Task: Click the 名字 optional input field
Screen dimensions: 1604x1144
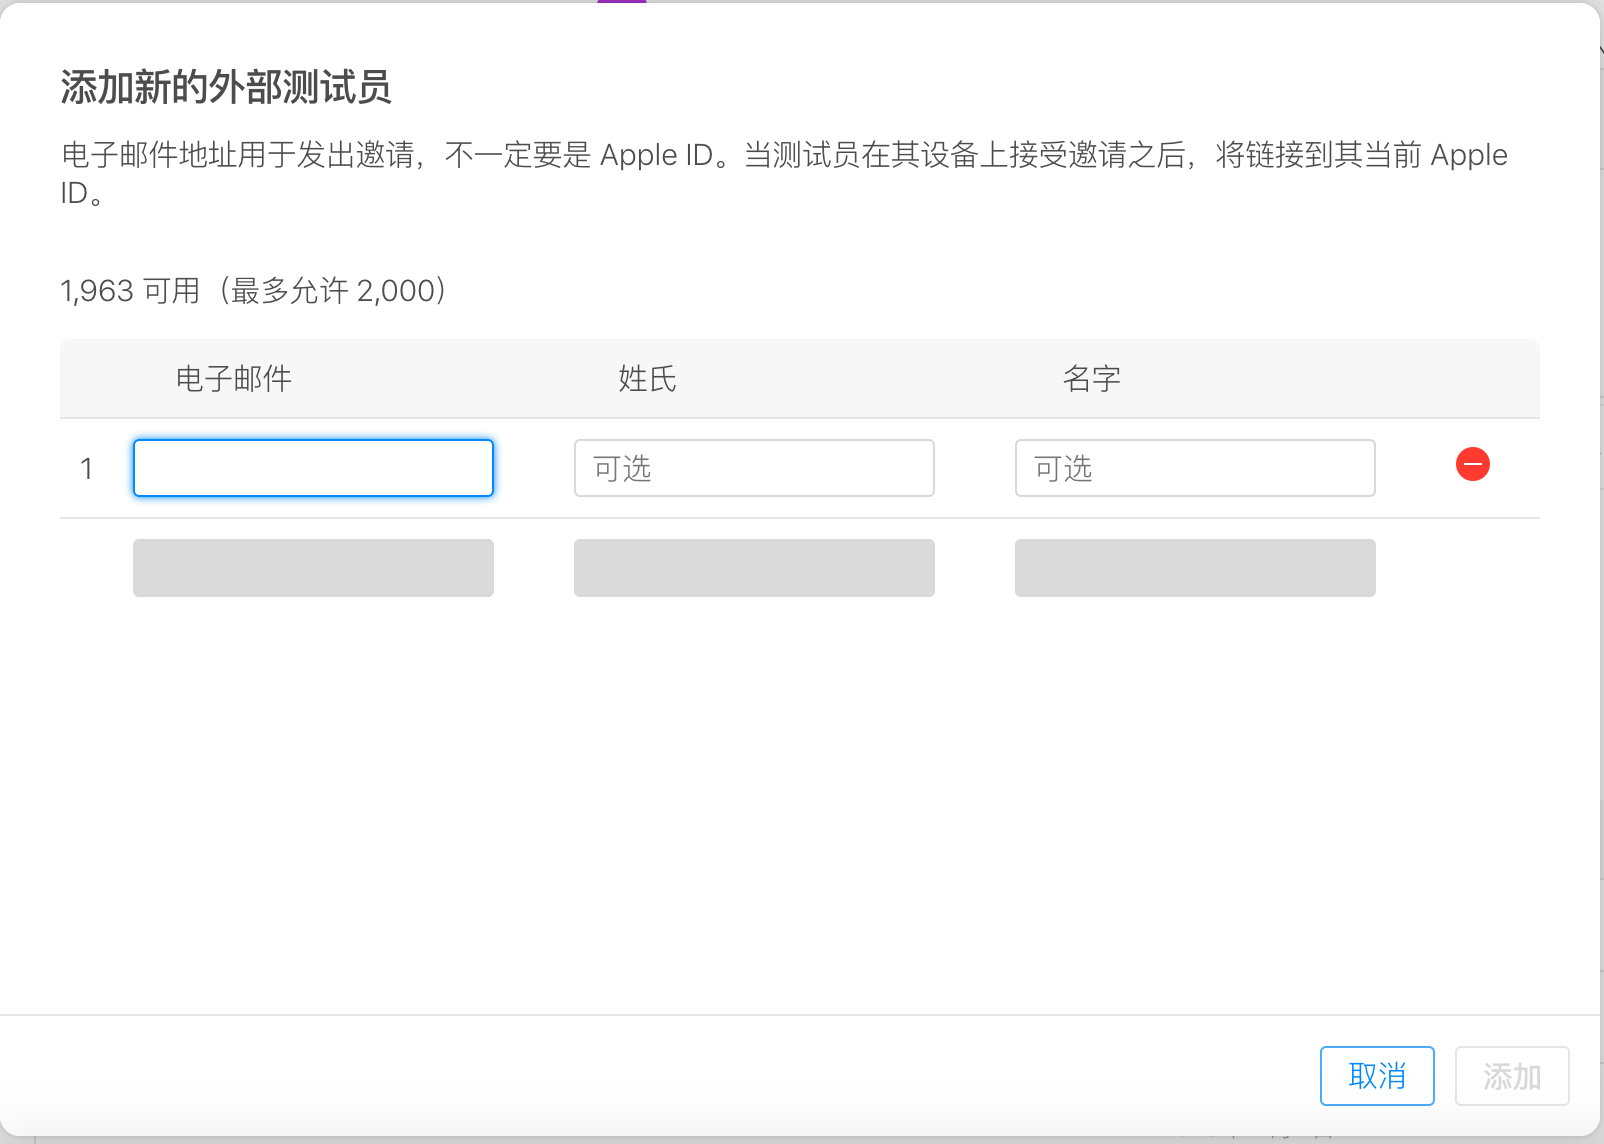Action: coord(1195,468)
